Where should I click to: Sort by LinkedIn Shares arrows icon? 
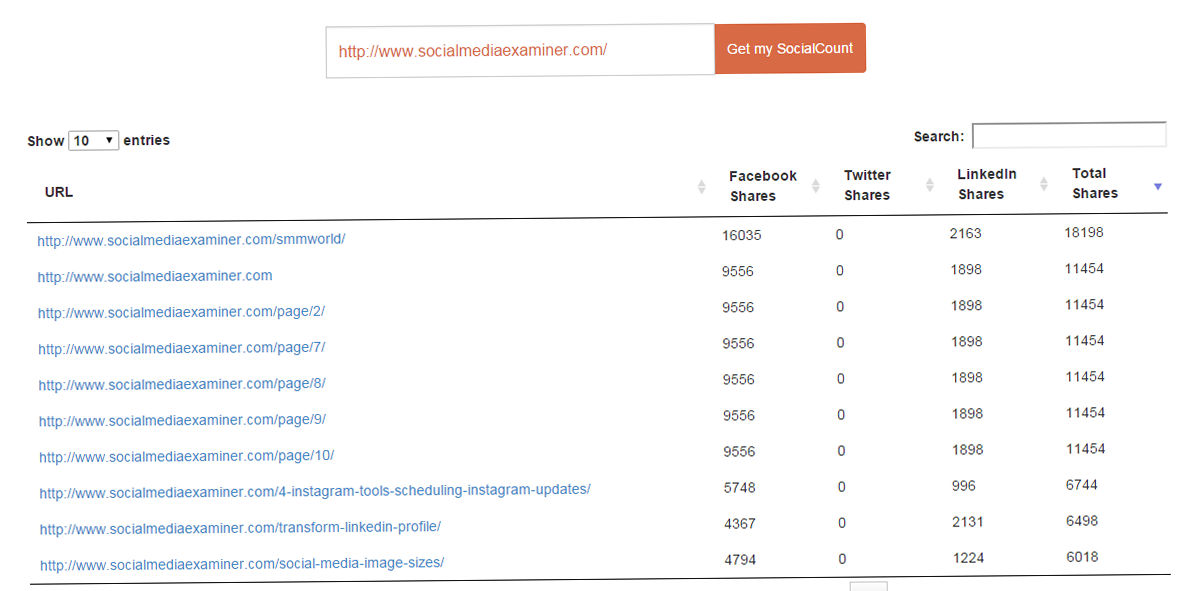coord(1044,184)
